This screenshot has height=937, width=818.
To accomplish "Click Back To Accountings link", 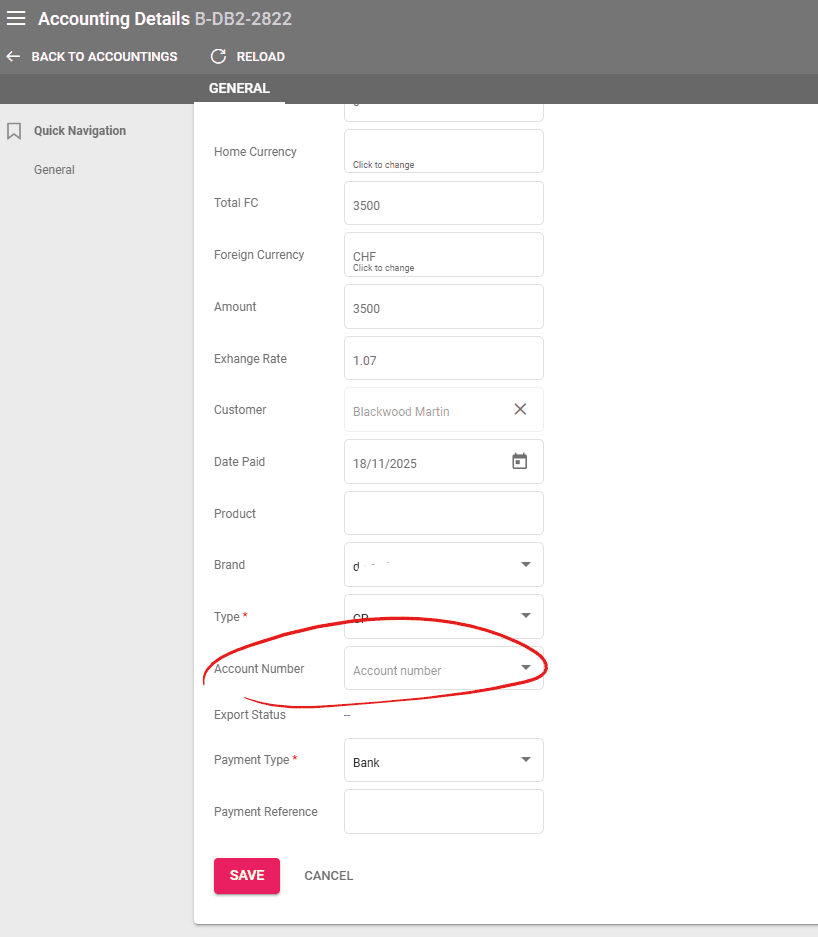I will tap(103, 56).
